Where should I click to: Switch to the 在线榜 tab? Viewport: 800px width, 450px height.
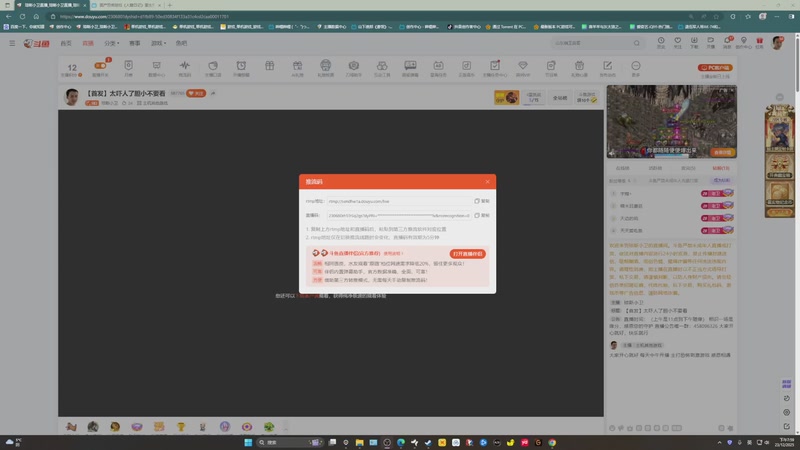pyautogui.click(x=622, y=168)
